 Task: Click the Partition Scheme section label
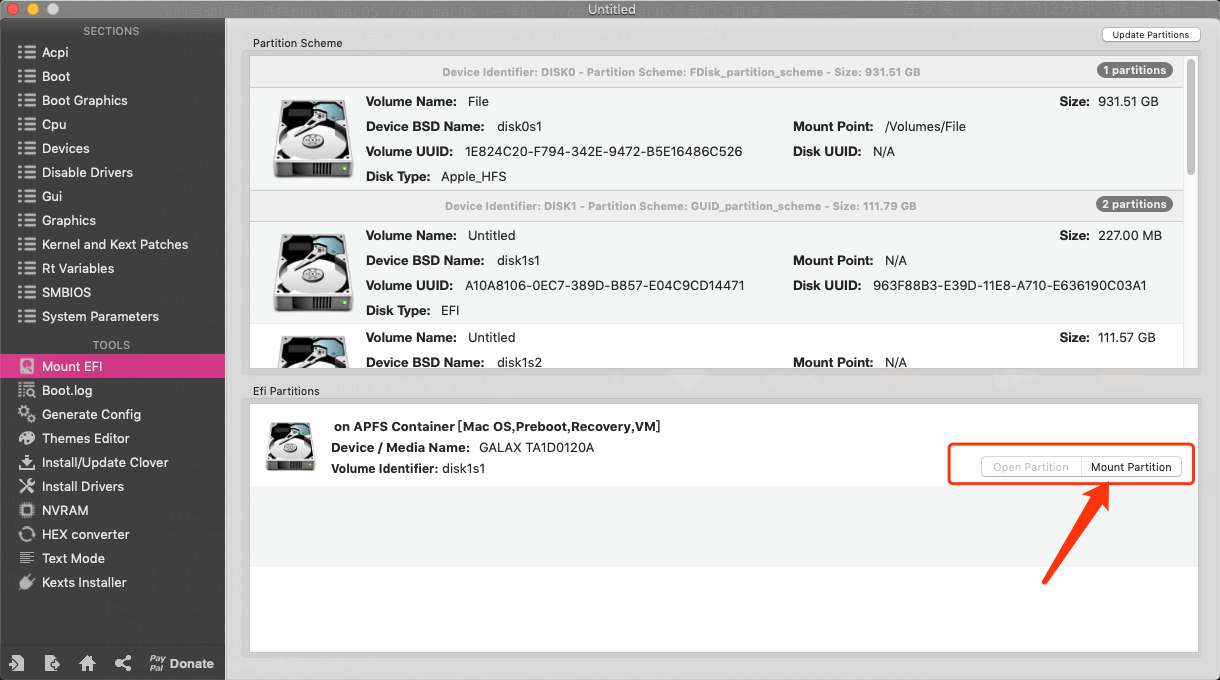pyautogui.click(x=297, y=44)
